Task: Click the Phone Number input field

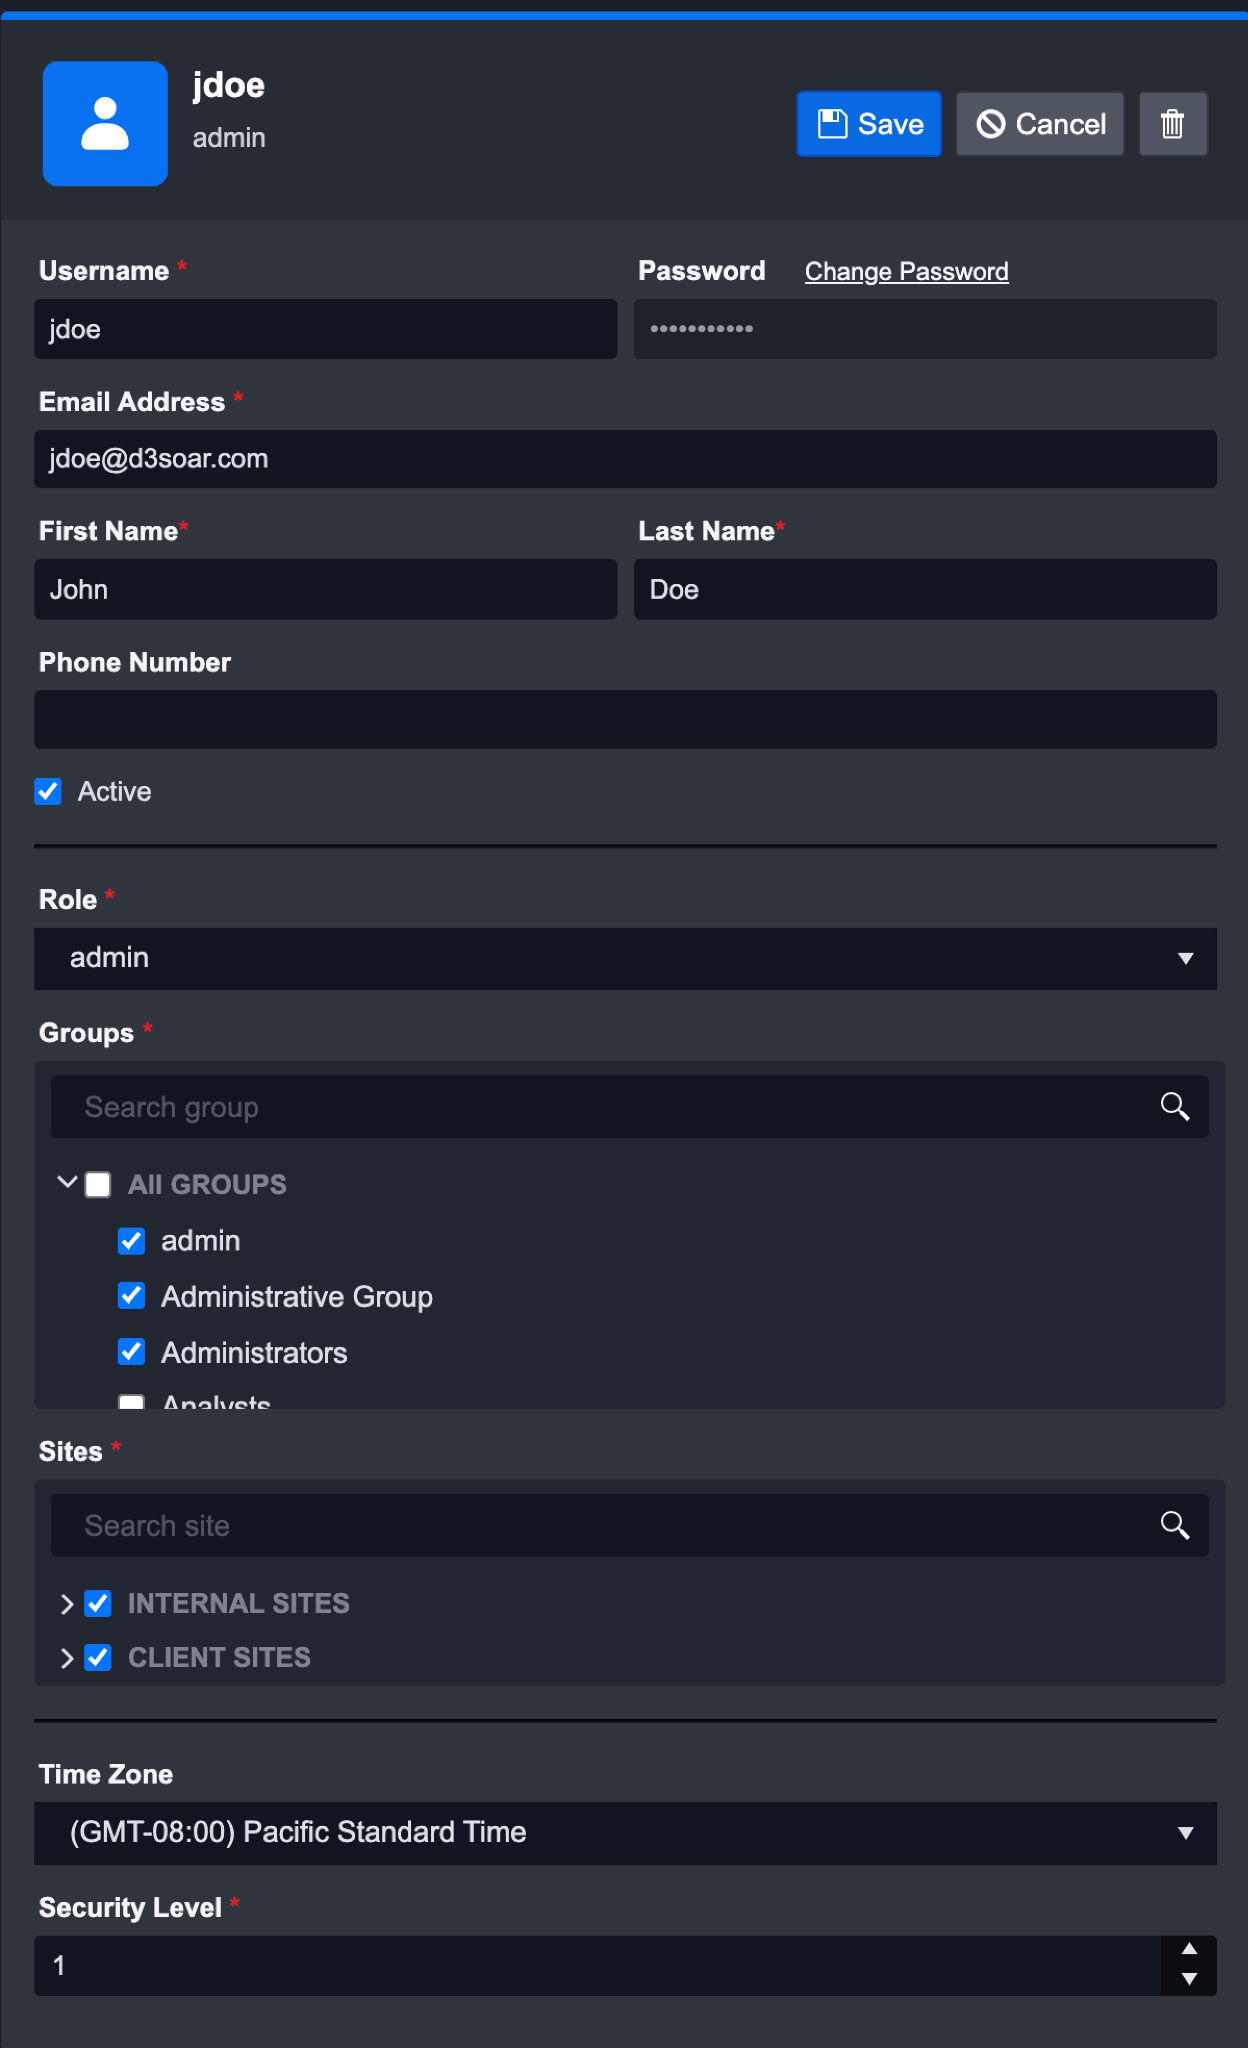Action: pos(625,720)
